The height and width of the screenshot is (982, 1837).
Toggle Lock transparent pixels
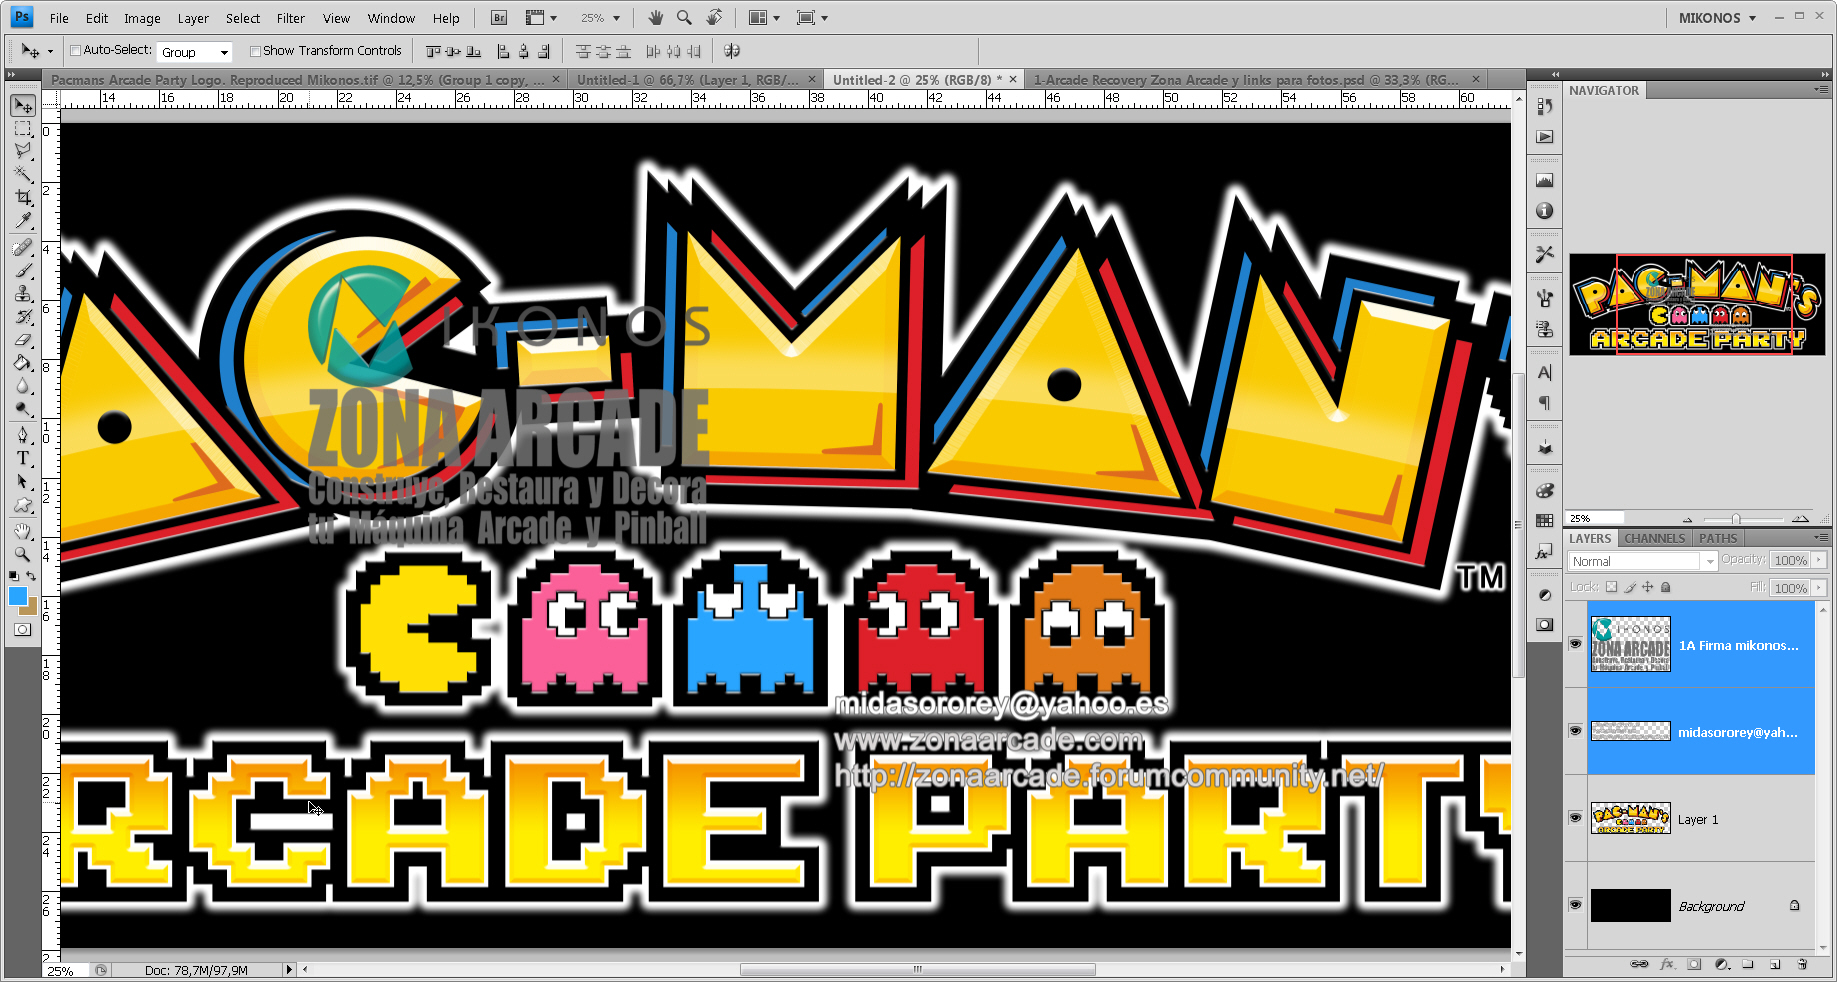[1611, 587]
